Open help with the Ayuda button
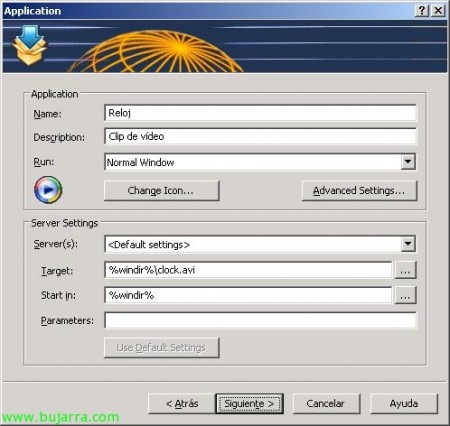This screenshot has width=450, height=426. [404, 404]
